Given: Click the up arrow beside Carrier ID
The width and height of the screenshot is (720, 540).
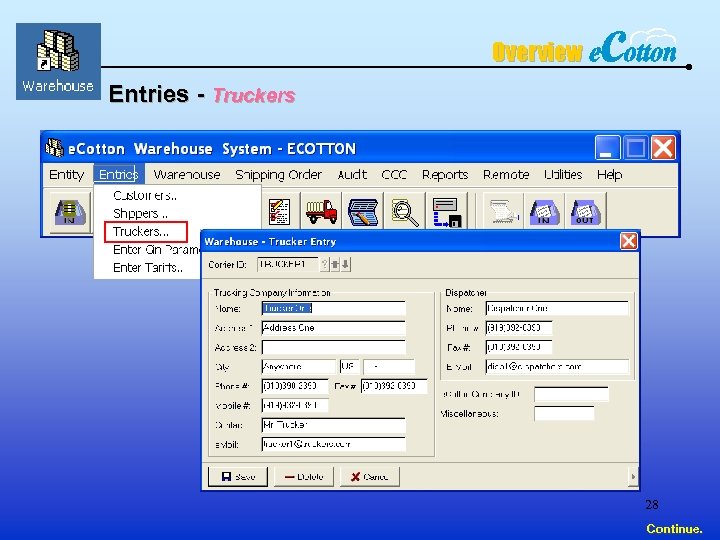Looking at the screenshot, I should 335,264.
